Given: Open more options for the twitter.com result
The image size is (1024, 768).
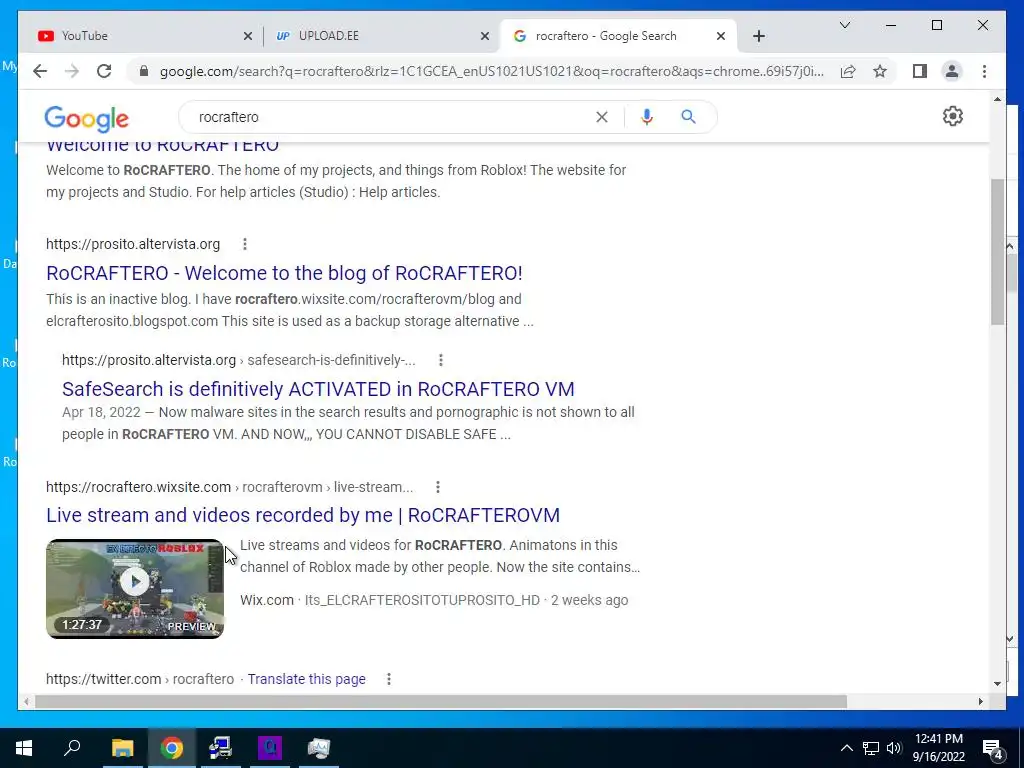Looking at the screenshot, I should (x=389, y=679).
